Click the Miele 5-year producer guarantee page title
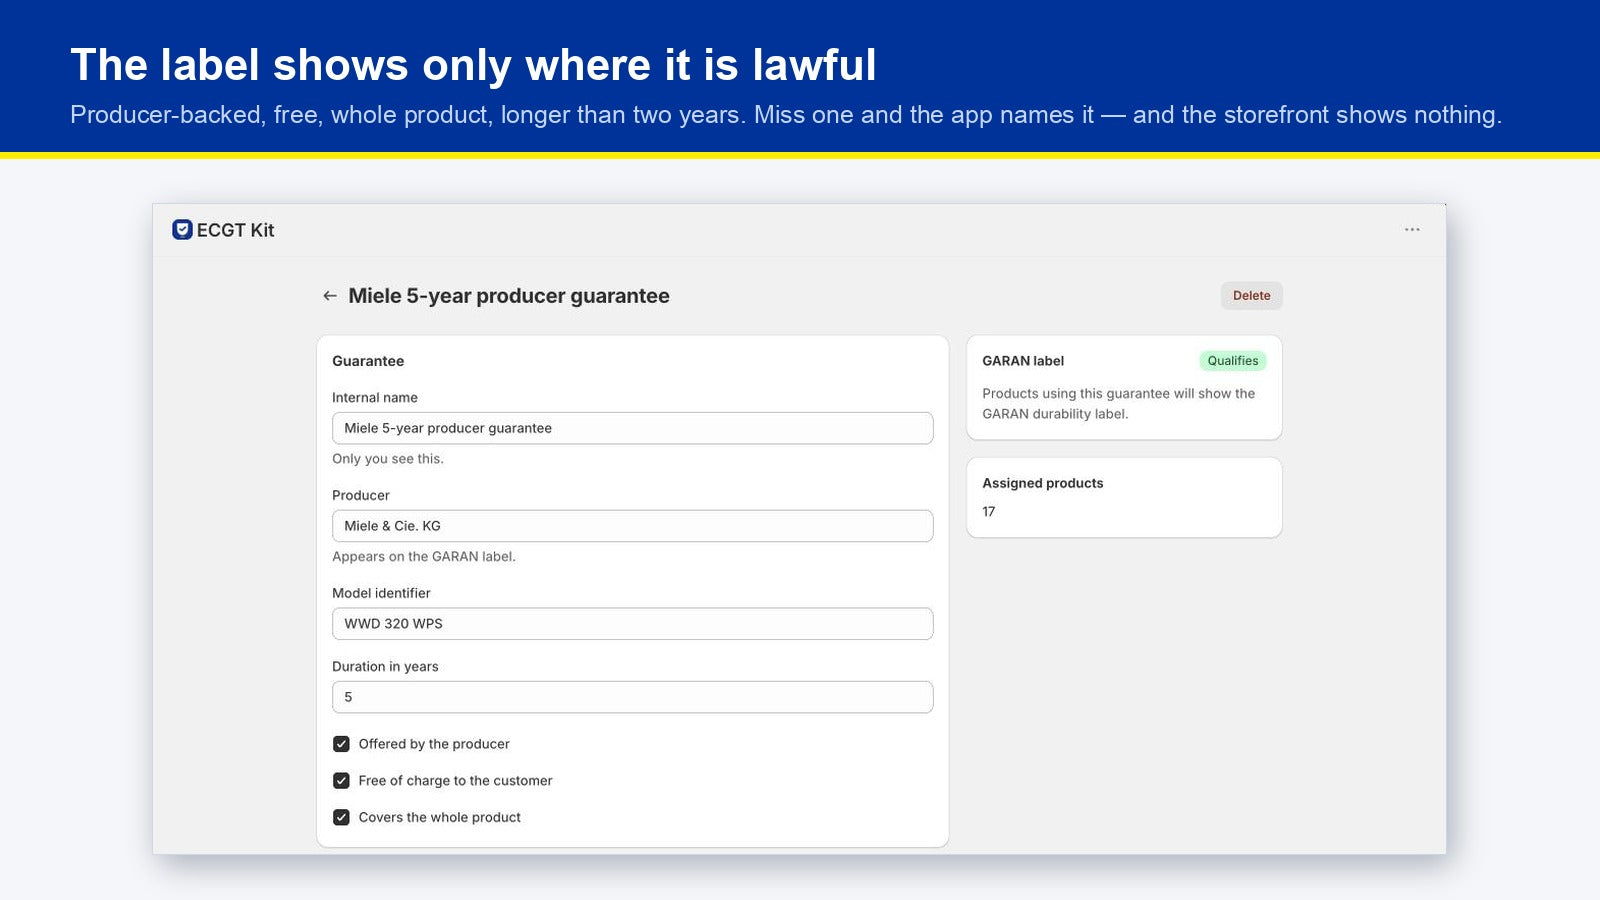Viewport: 1600px width, 900px height. [x=509, y=296]
